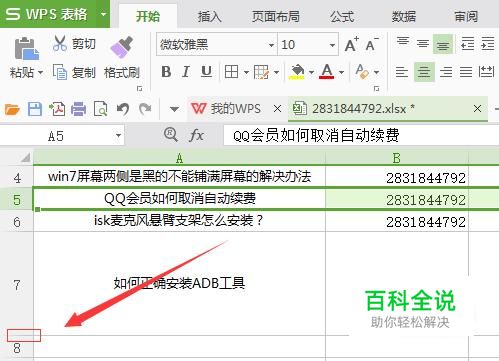
Task: Apply red font color A
Action: pos(327,72)
